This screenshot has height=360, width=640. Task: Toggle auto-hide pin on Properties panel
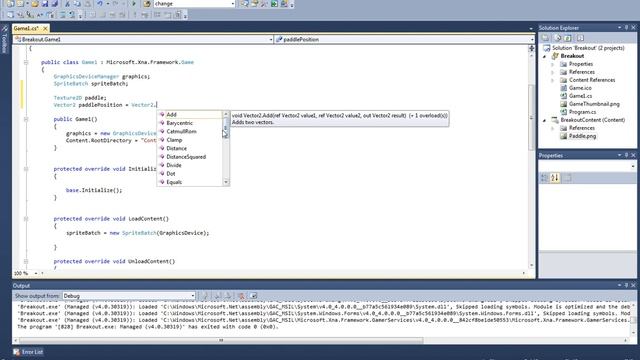tap(627, 156)
